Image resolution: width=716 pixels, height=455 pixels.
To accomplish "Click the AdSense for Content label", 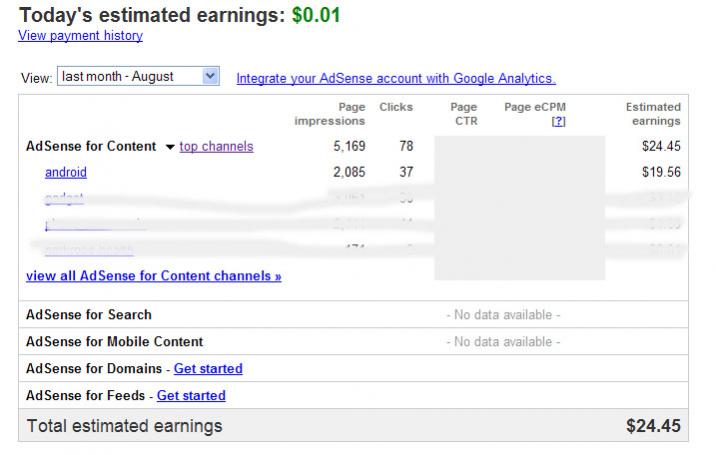I will tap(90, 147).
